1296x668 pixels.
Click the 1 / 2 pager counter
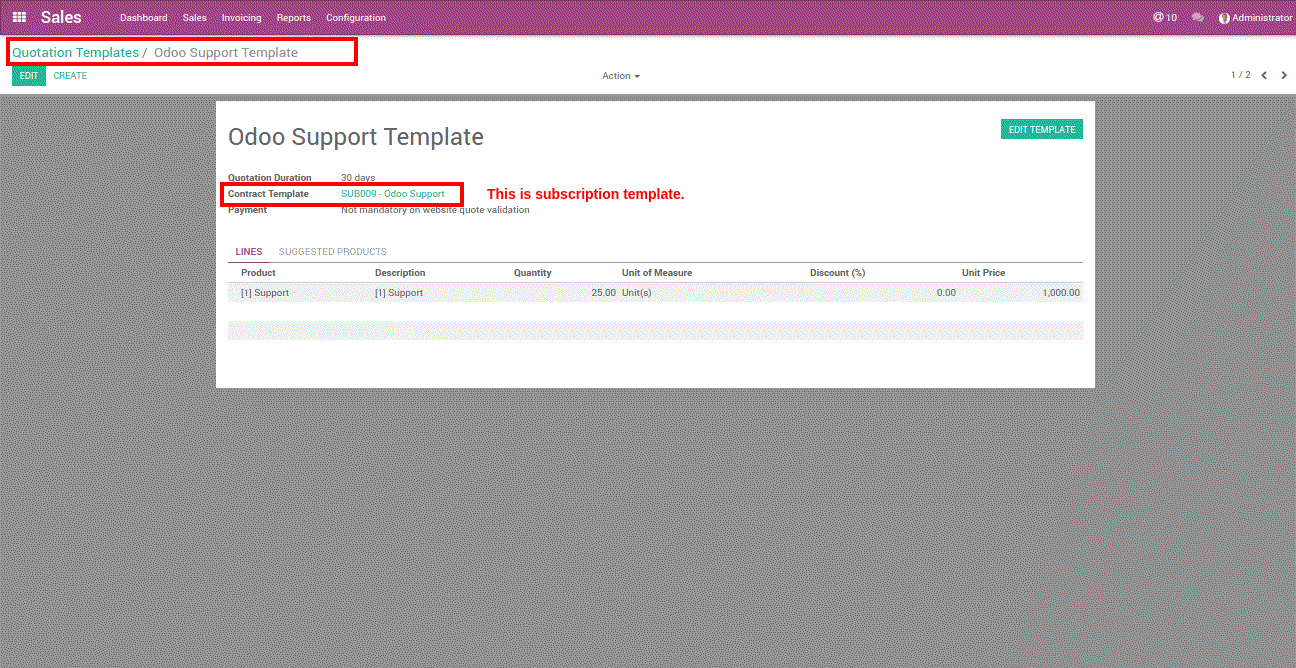[x=1240, y=75]
